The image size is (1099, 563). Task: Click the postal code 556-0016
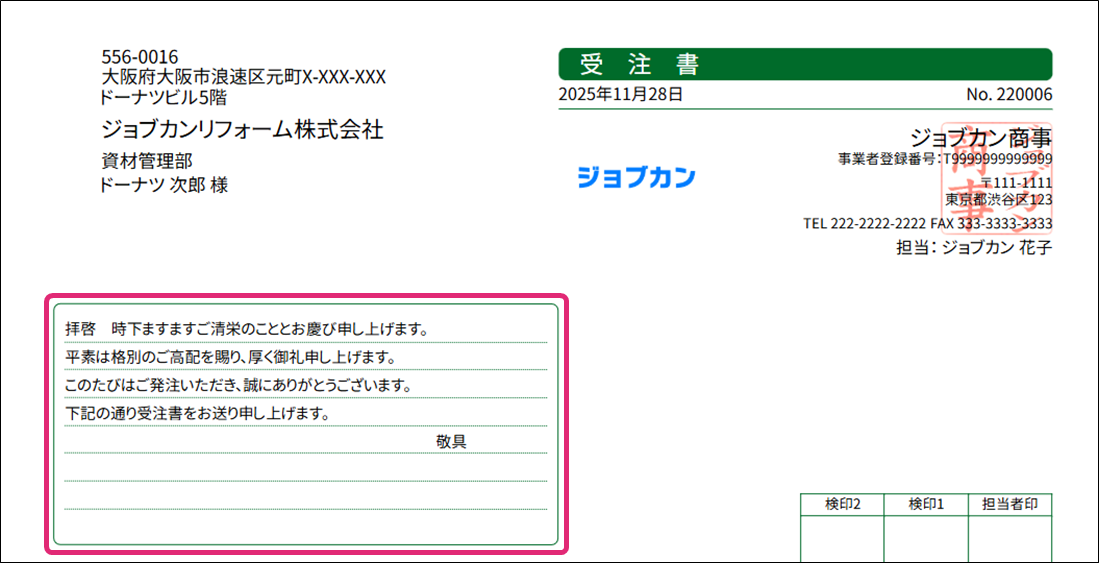click(x=140, y=57)
